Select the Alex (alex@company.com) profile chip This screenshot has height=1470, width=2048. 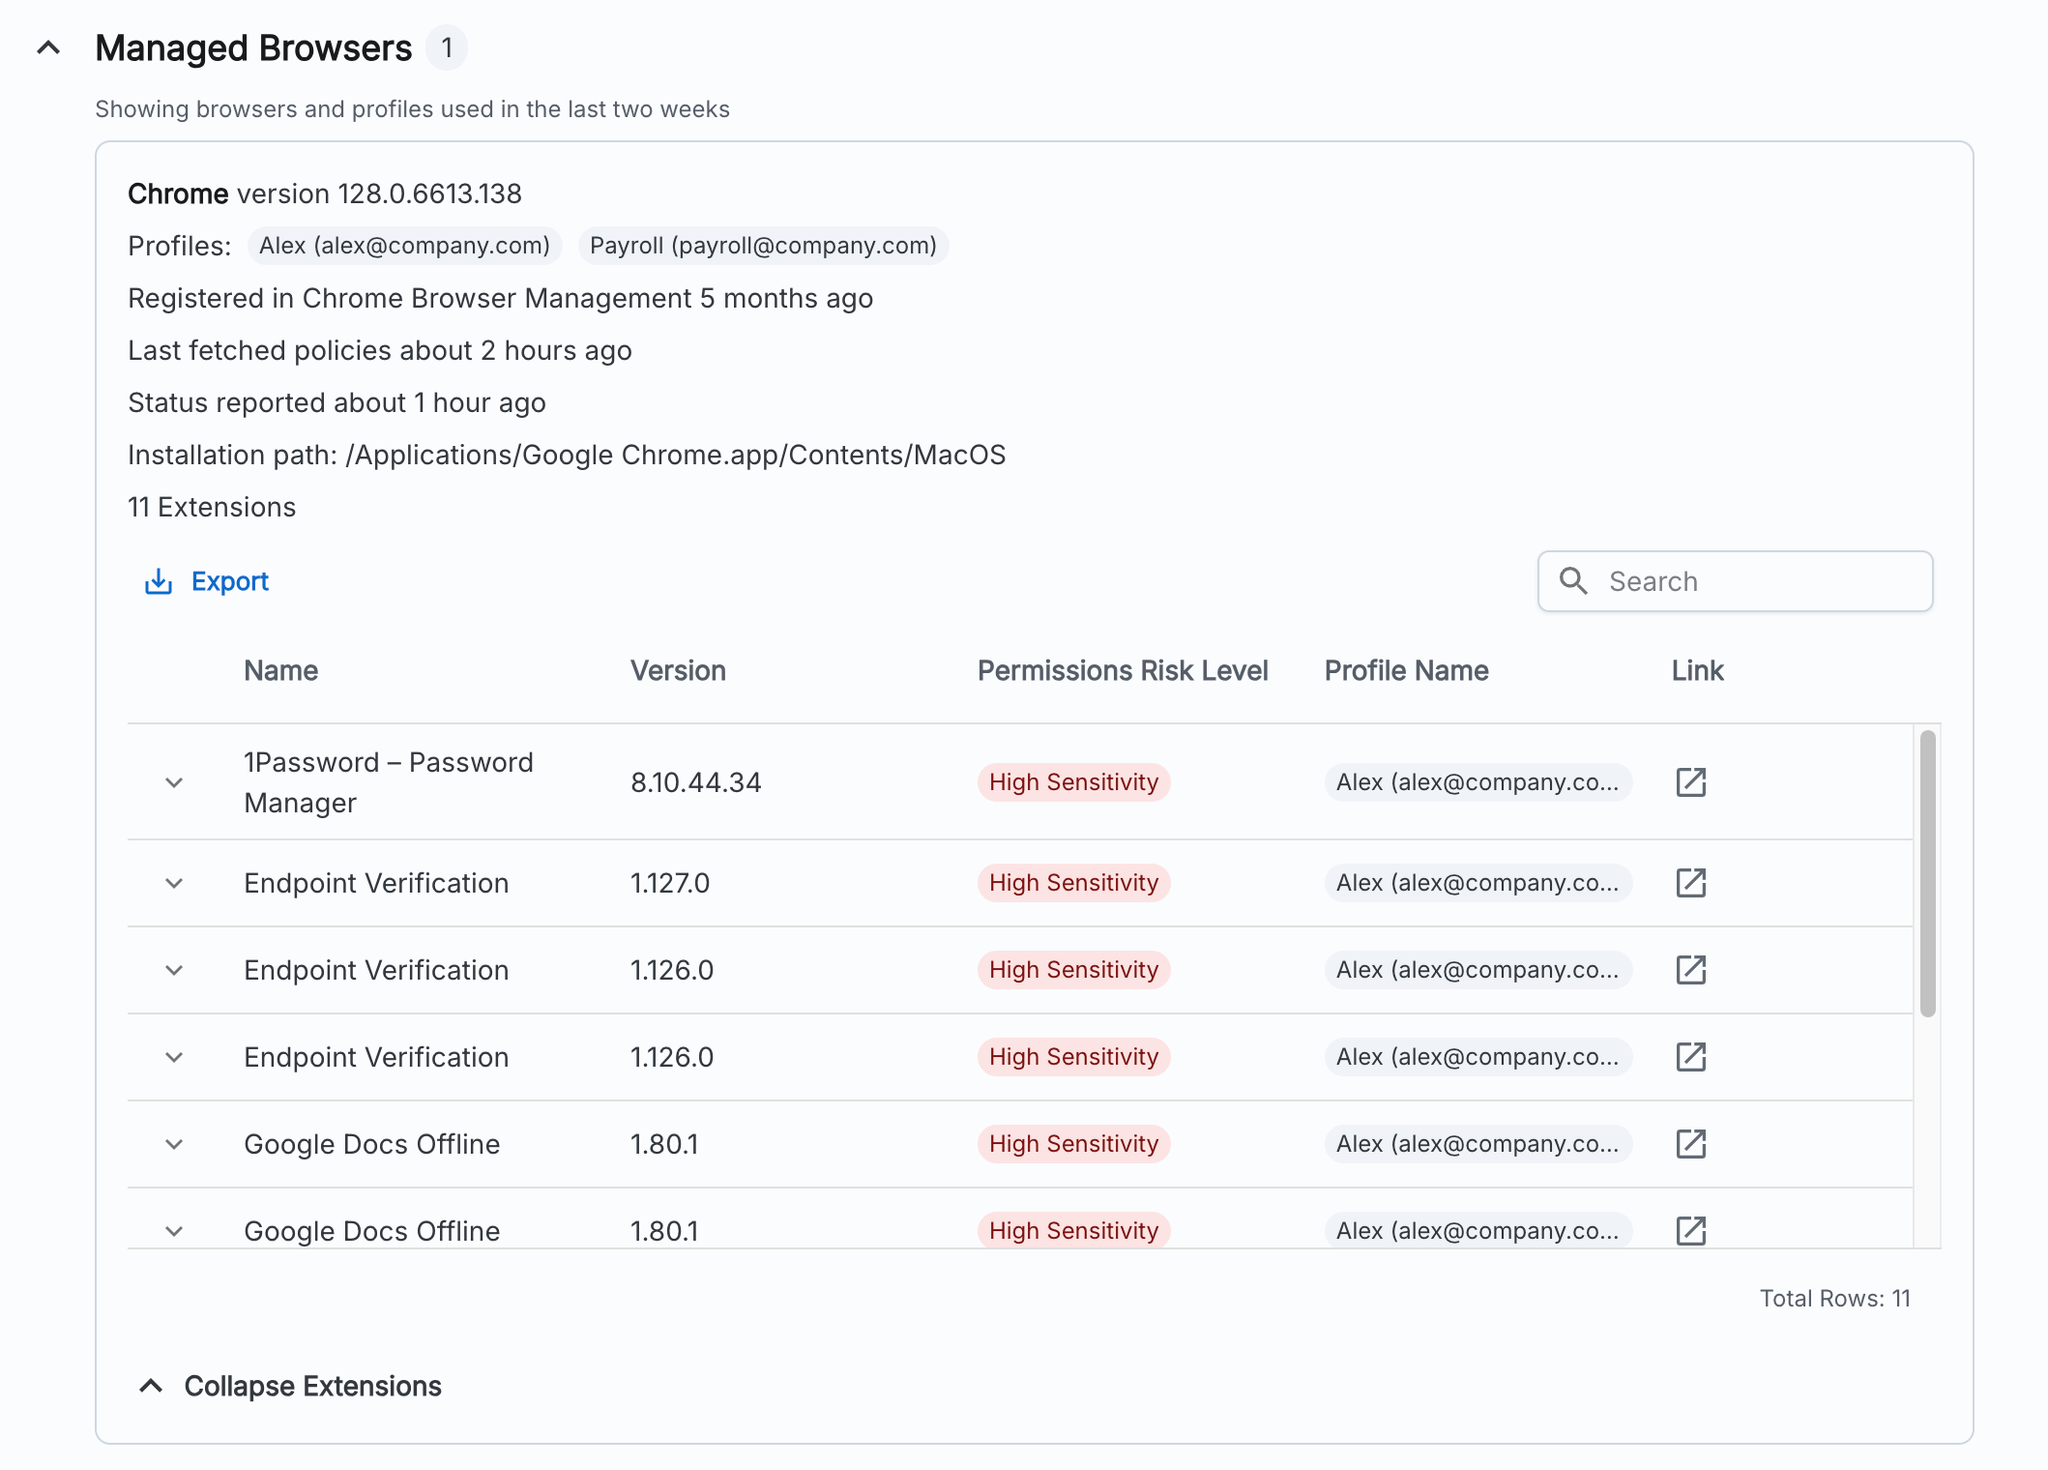click(404, 245)
